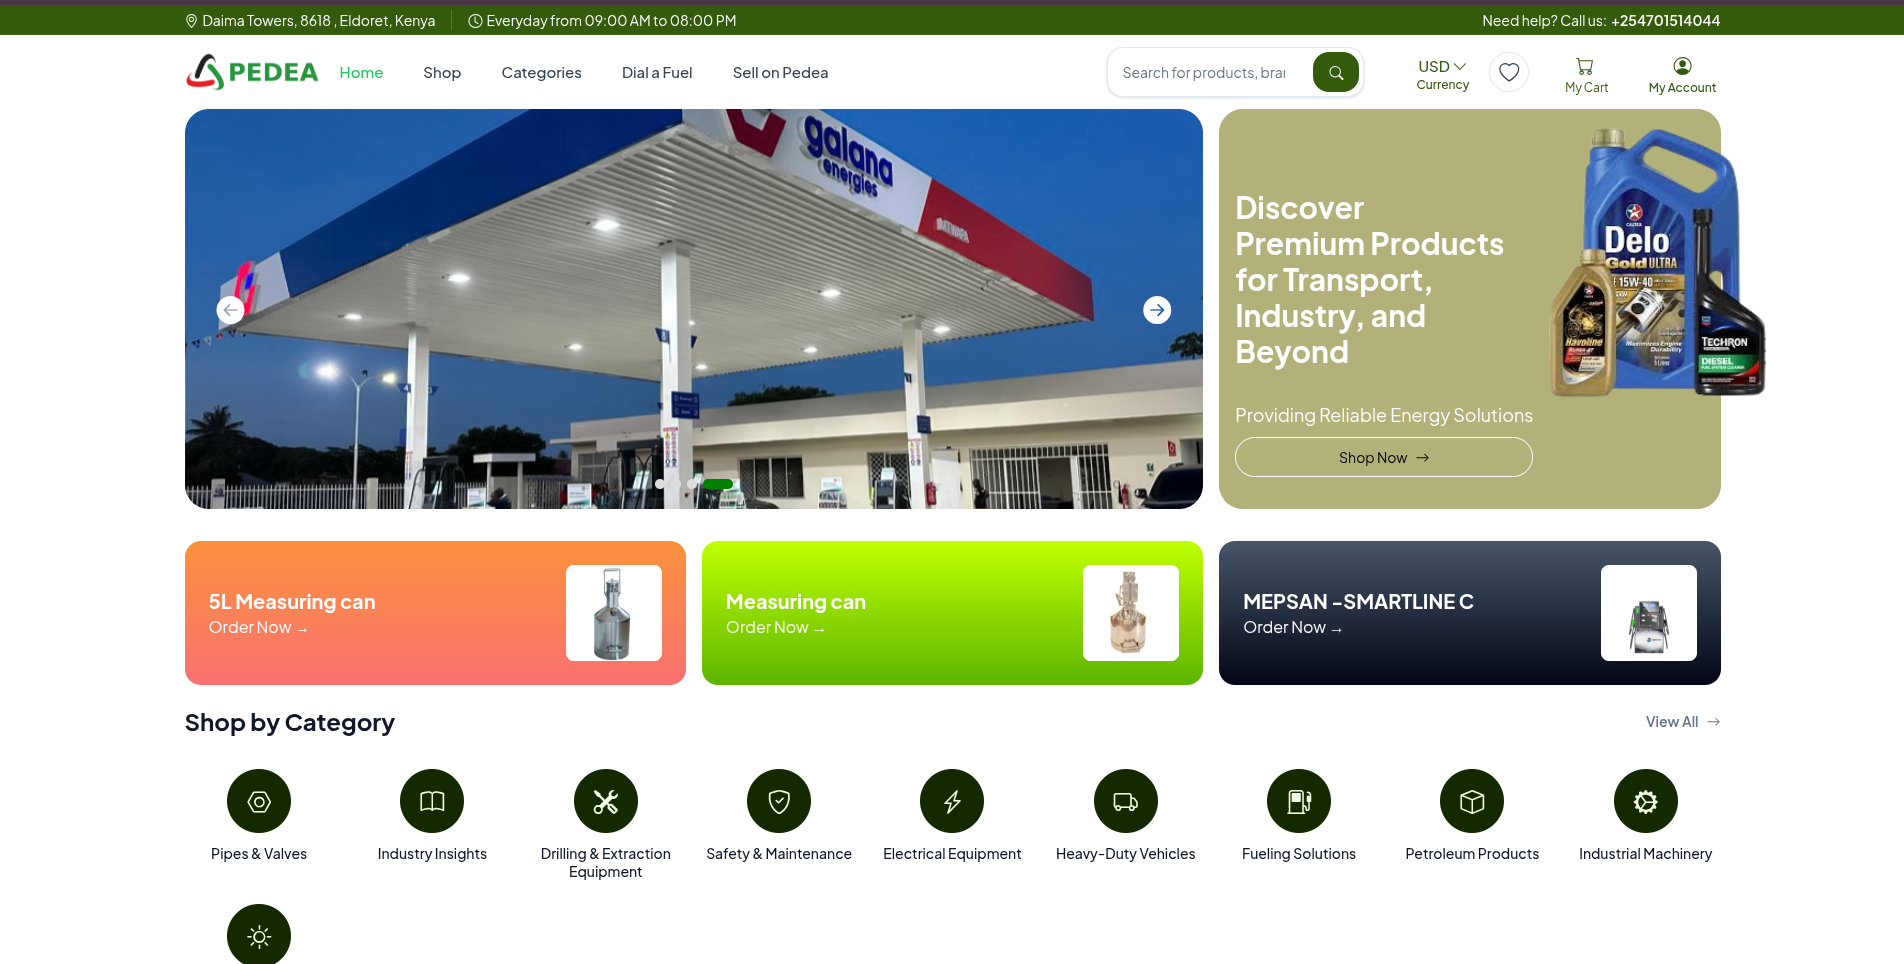Click the Petroleum Products category icon

point(1471,801)
